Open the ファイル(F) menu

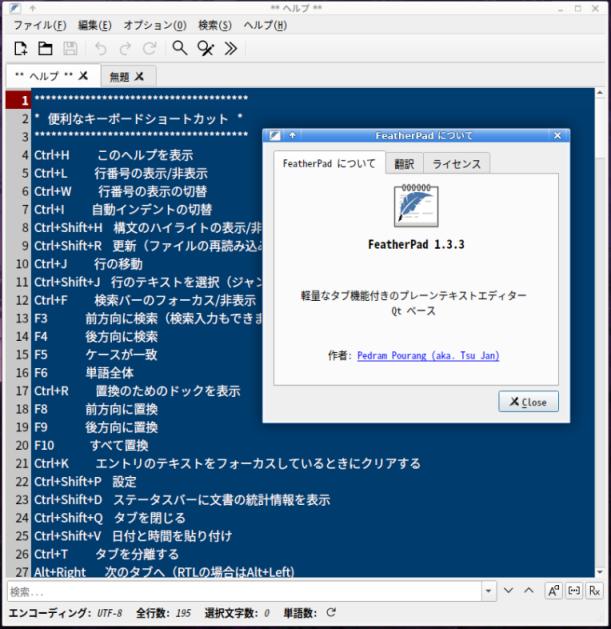pos(40,25)
